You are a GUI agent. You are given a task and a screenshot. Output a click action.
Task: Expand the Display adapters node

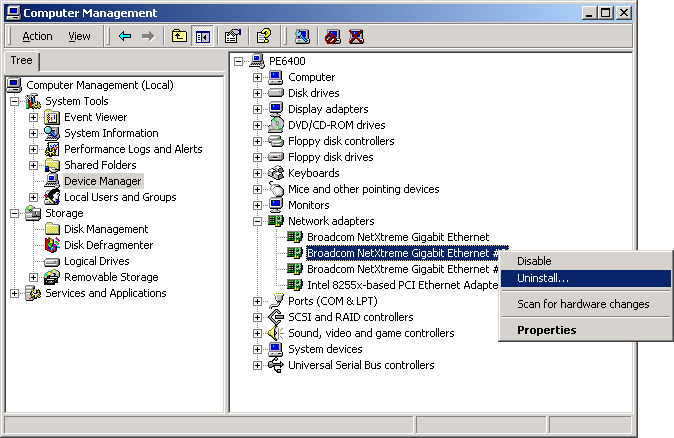coord(257,109)
